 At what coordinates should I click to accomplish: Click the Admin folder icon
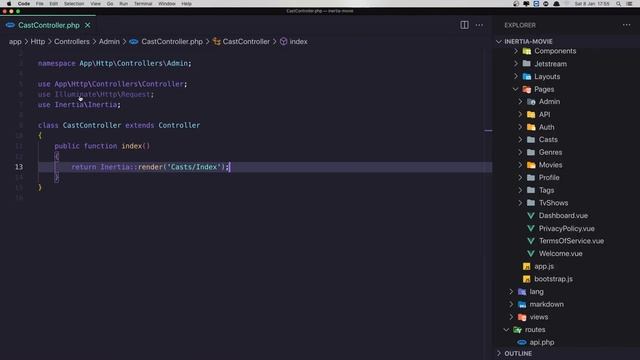click(531, 102)
